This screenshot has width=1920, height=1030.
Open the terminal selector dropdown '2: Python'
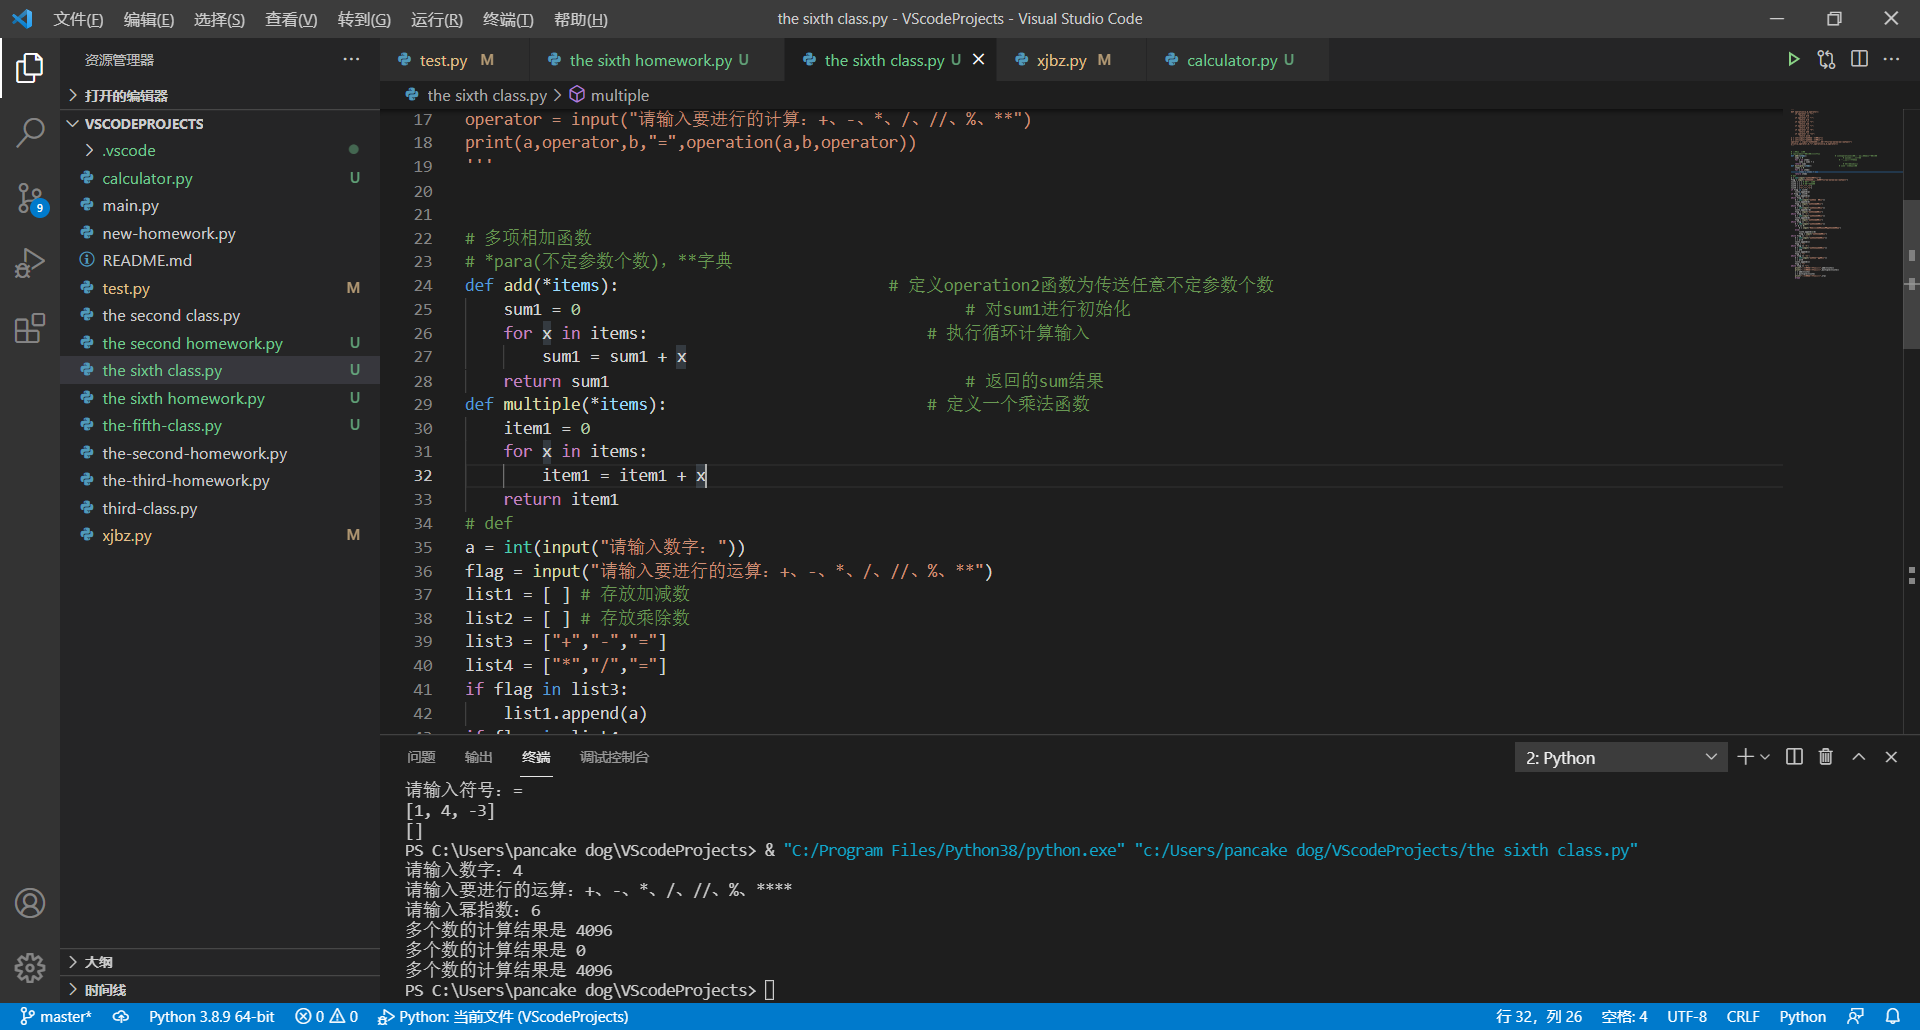pos(1620,758)
